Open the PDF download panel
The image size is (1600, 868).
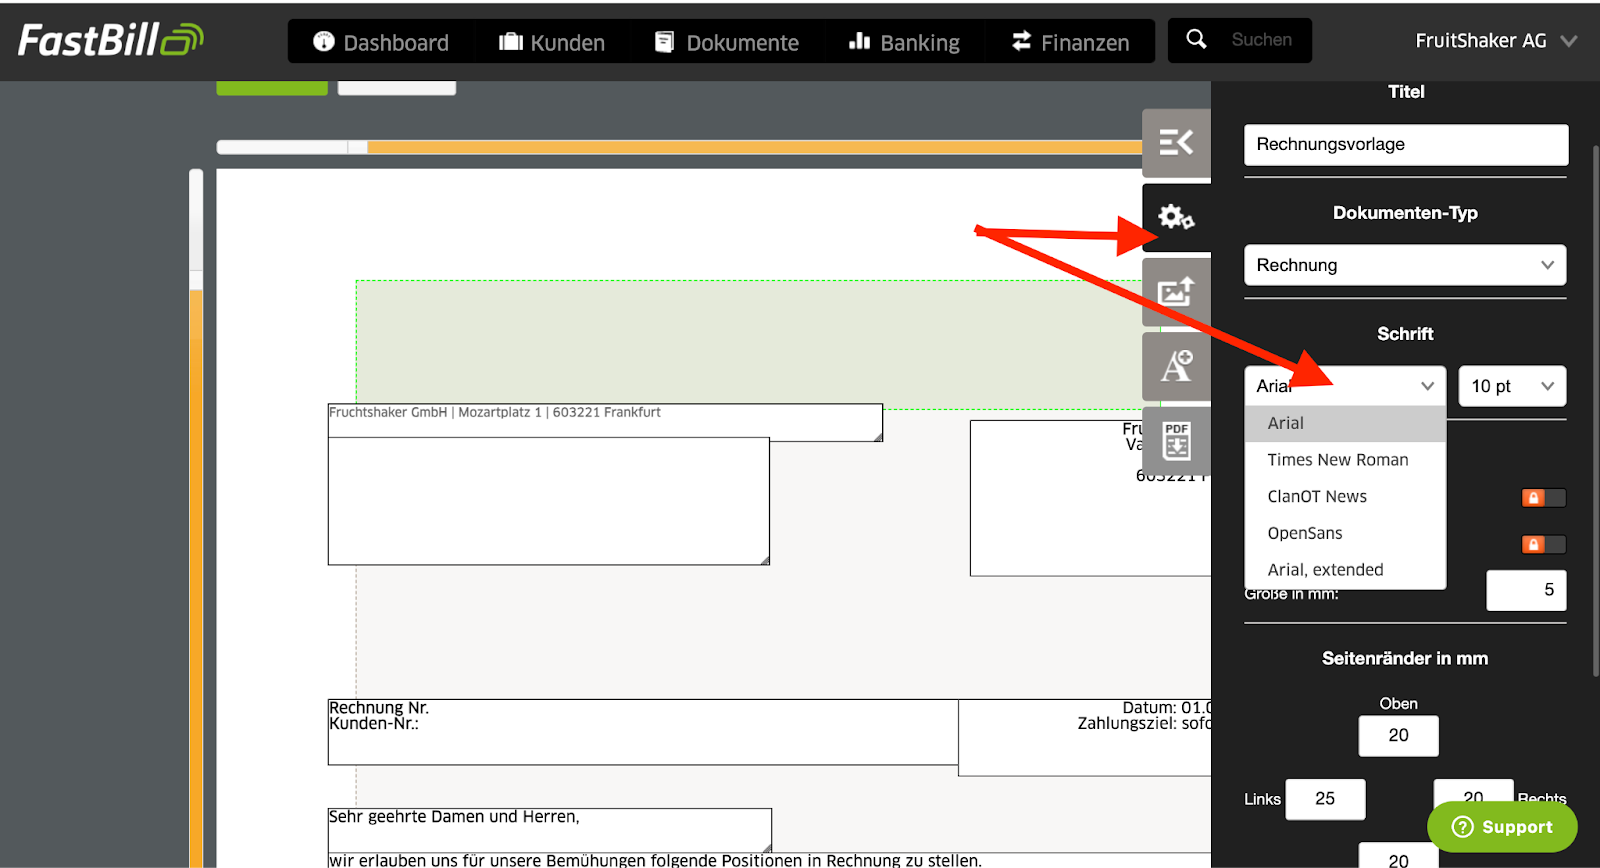pyautogui.click(x=1176, y=440)
